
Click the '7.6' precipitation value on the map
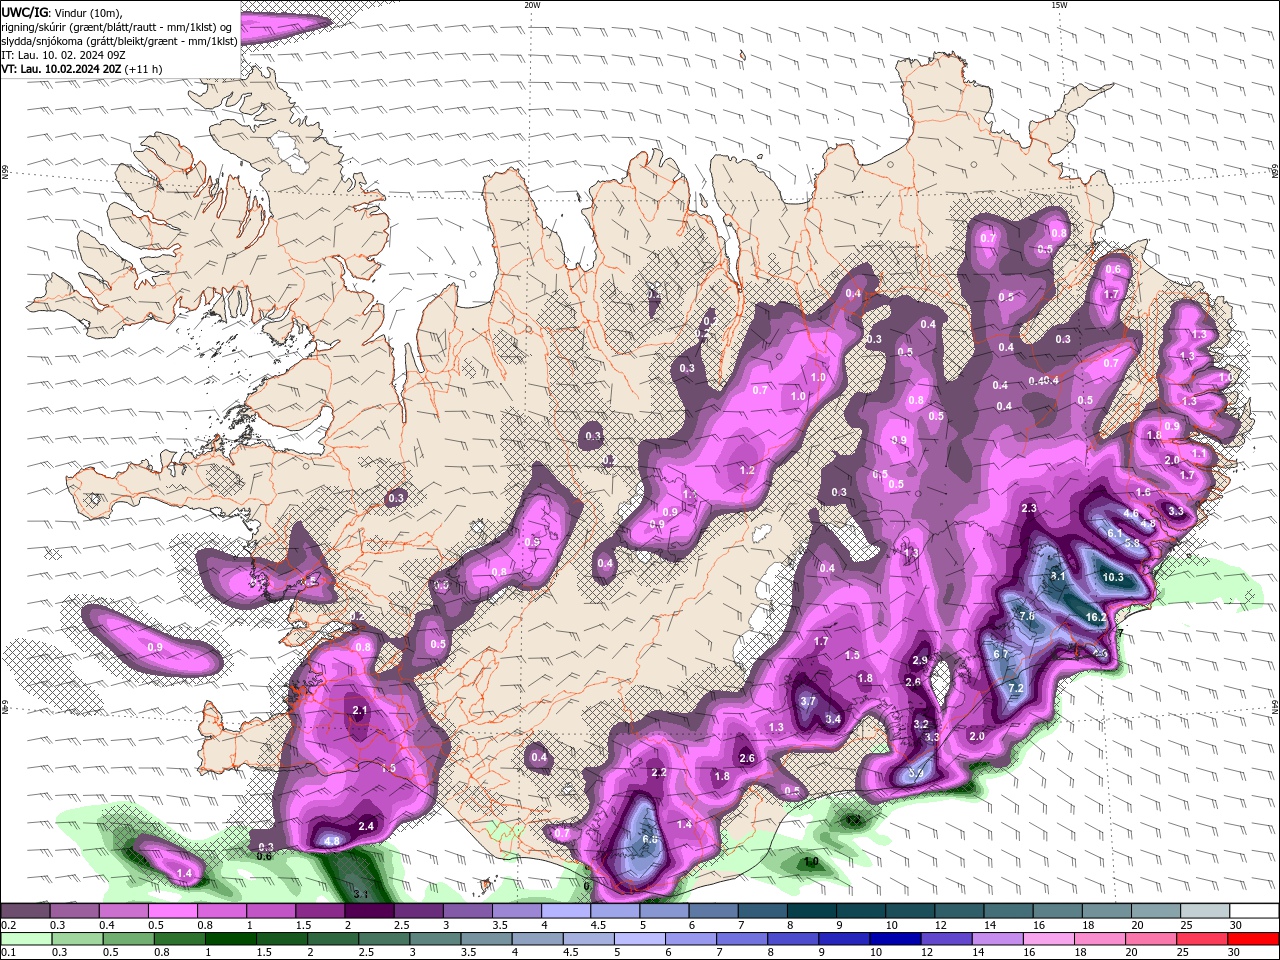[1027, 615]
